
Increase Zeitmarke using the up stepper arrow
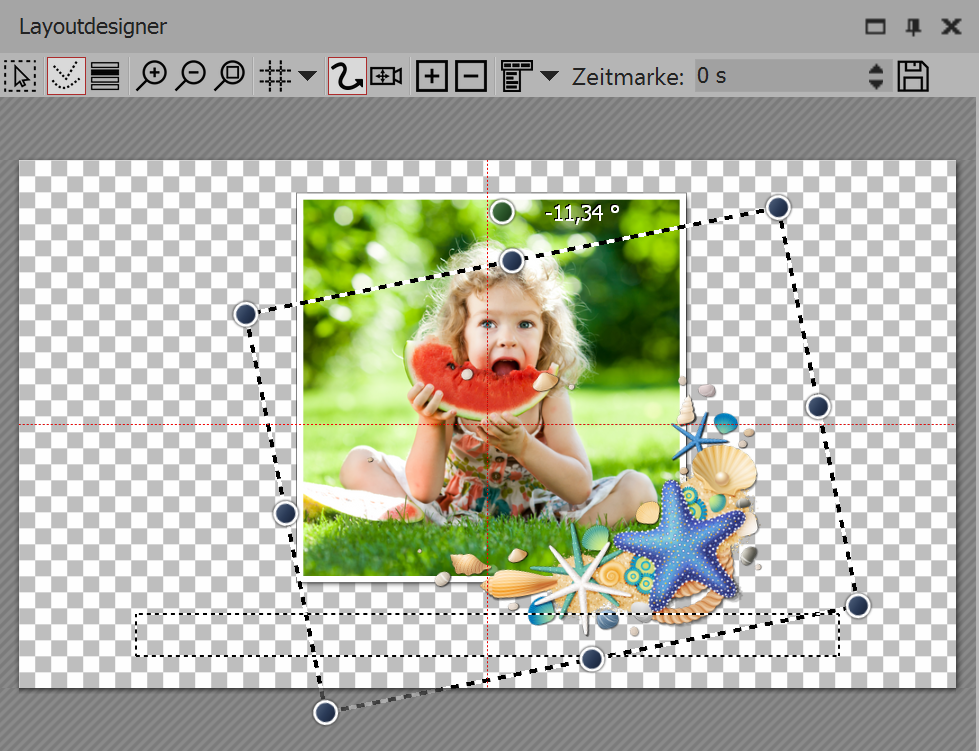(875, 69)
